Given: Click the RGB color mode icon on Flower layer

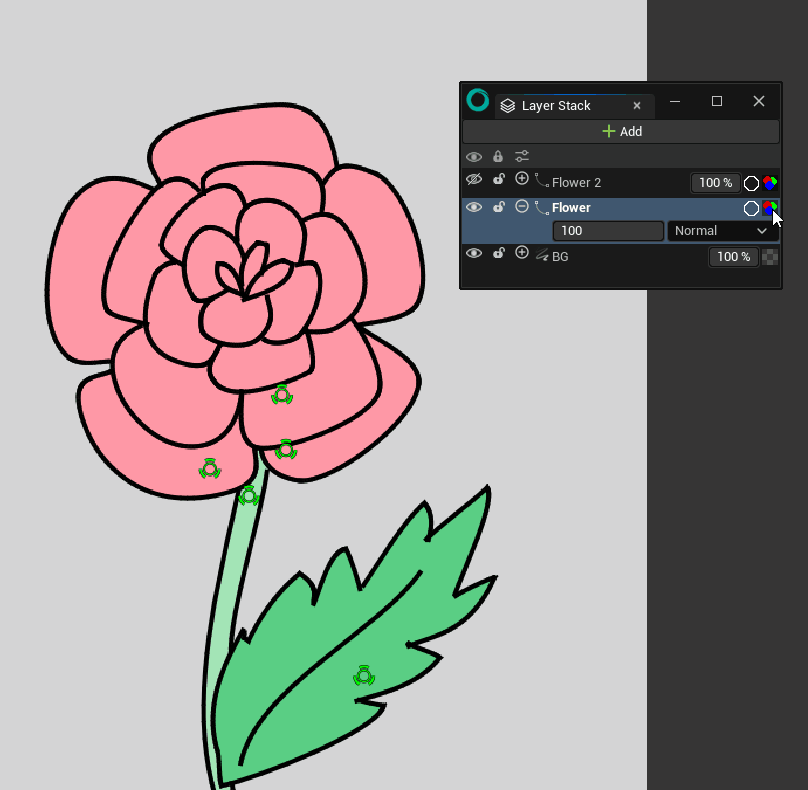Looking at the screenshot, I should tap(771, 208).
